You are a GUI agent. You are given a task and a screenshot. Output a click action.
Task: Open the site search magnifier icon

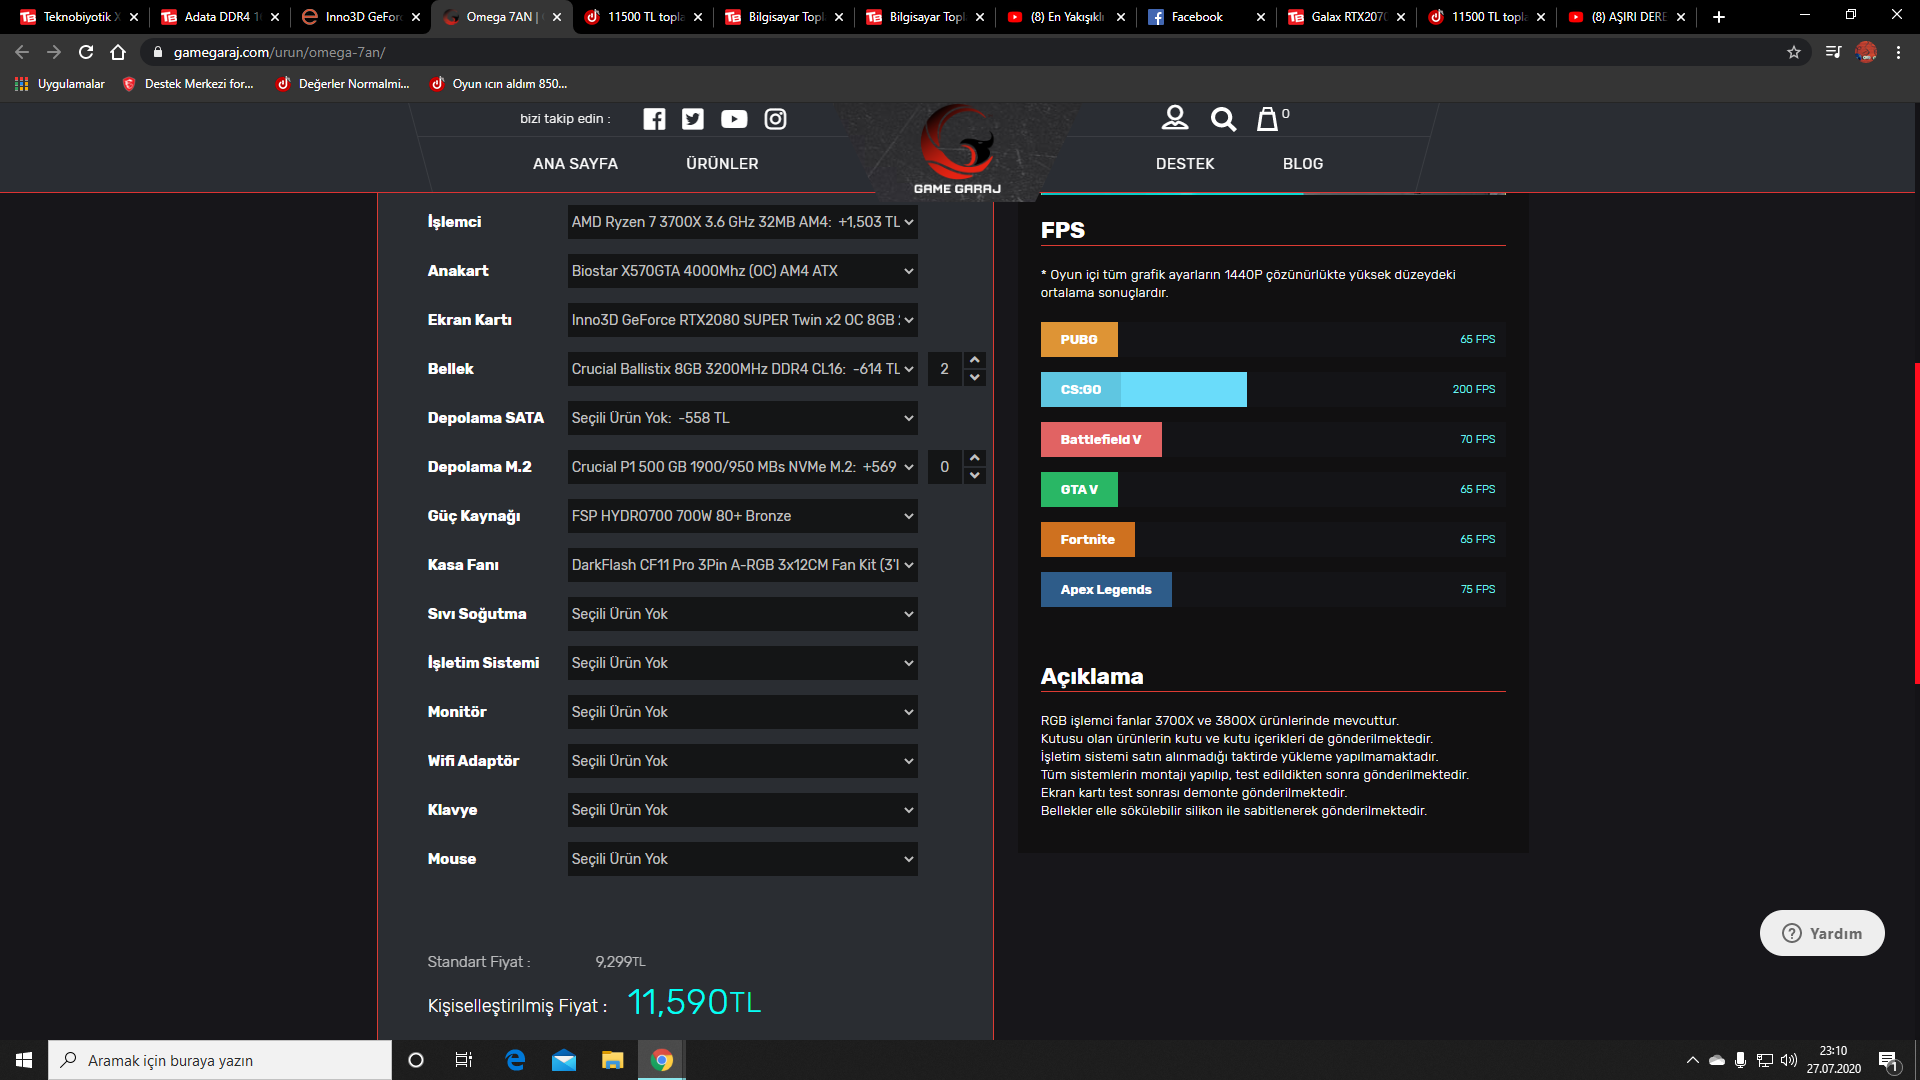pyautogui.click(x=1223, y=119)
